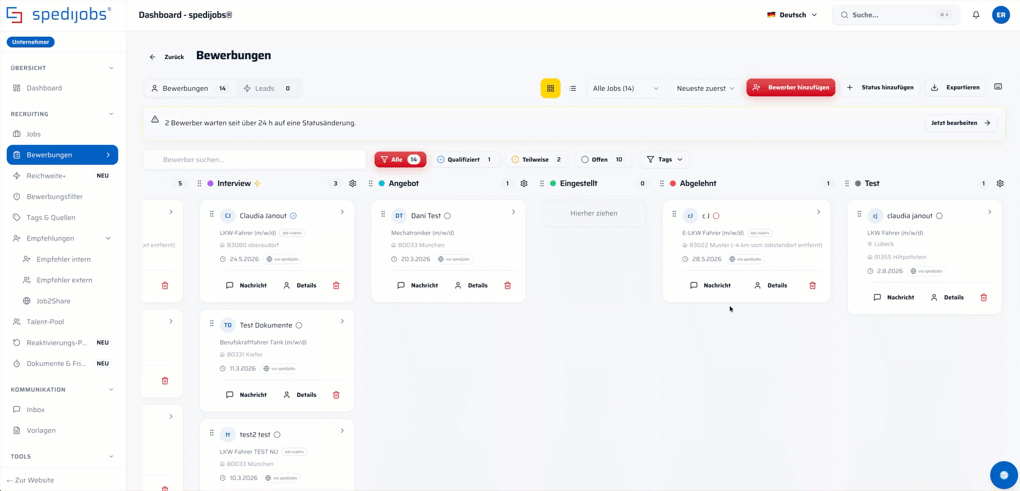Click warning triangle in alert banner

[x=155, y=120]
